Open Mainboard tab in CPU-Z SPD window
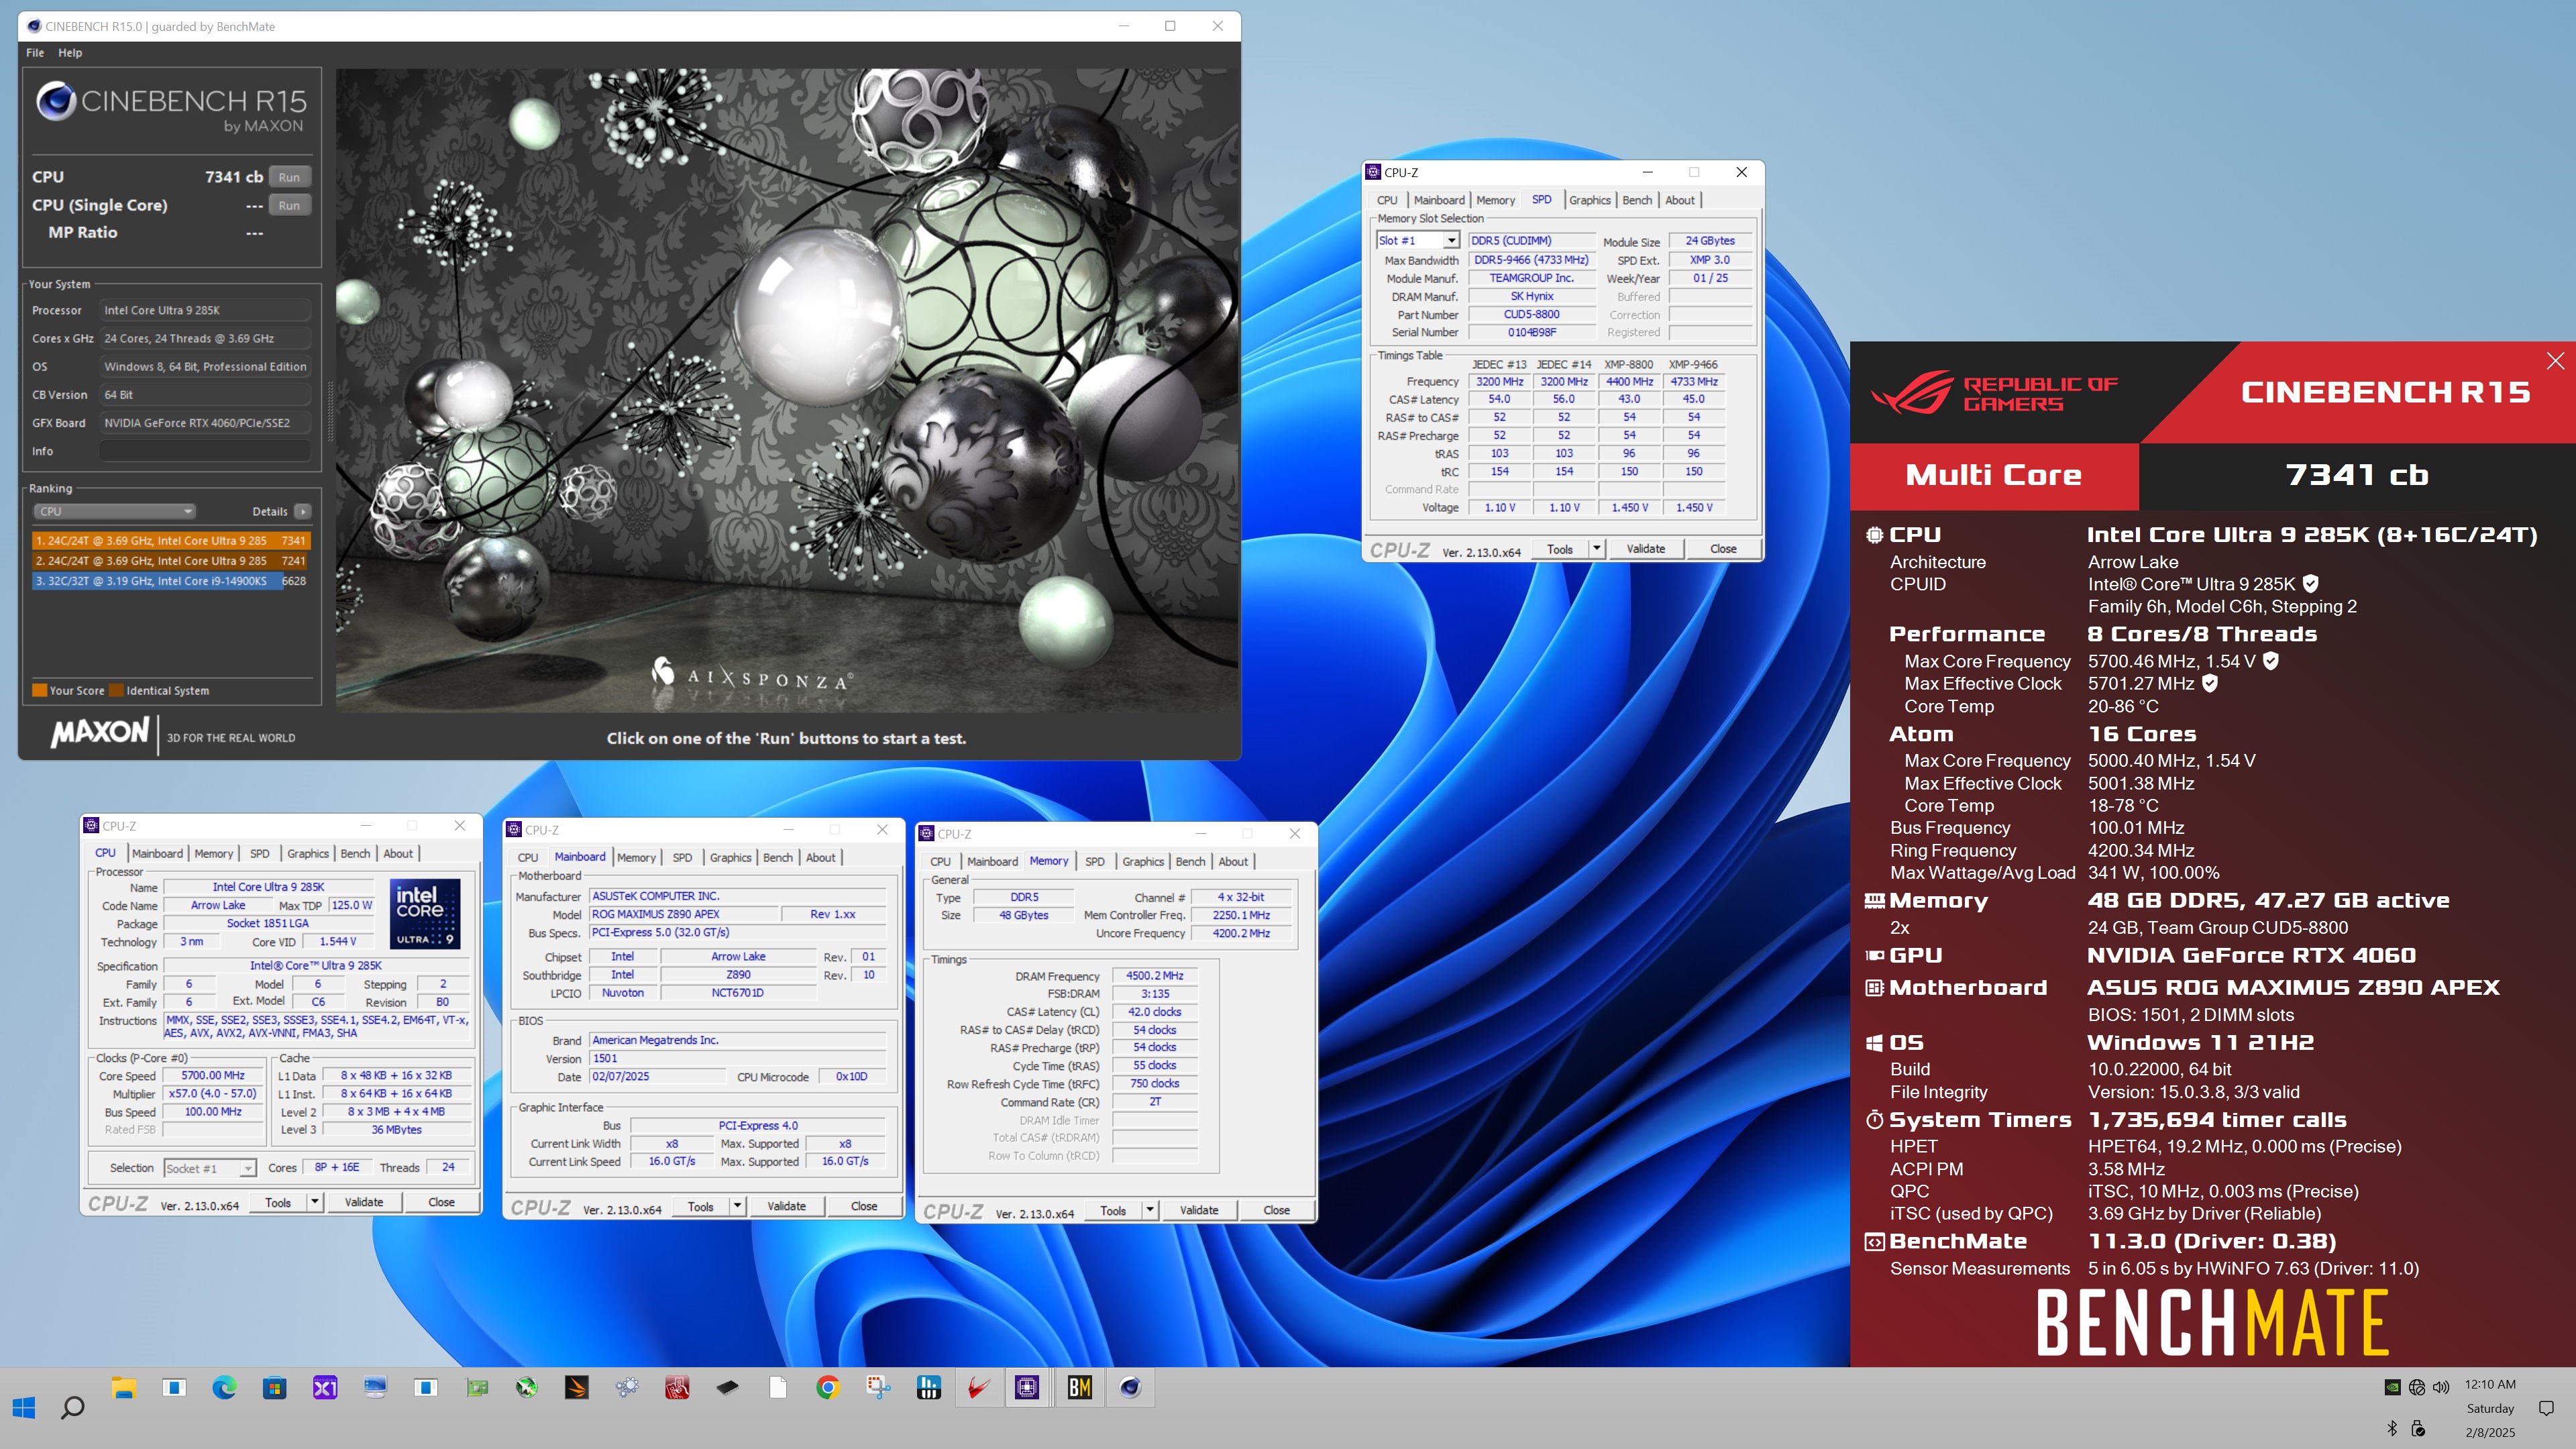Image resolution: width=2576 pixels, height=1449 pixels. pyautogui.click(x=1439, y=200)
